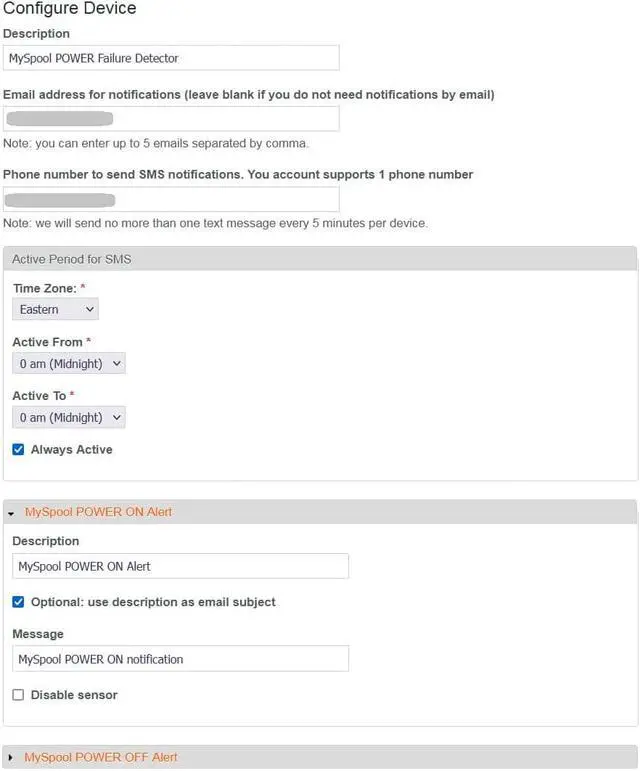Click the Always Active label text
The image size is (640, 771).
click(72, 450)
